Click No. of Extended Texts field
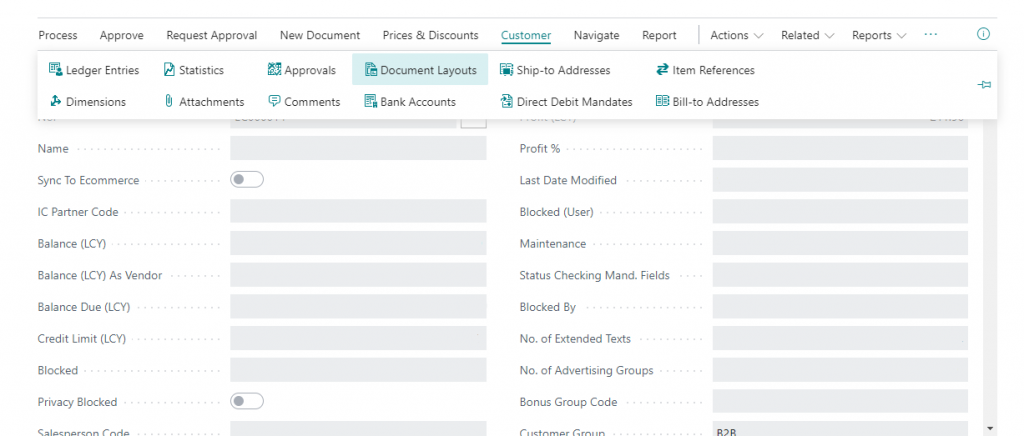 pos(840,338)
